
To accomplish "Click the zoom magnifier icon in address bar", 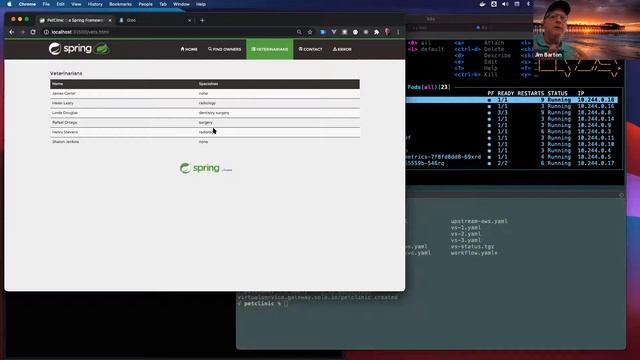I will (299, 32).
